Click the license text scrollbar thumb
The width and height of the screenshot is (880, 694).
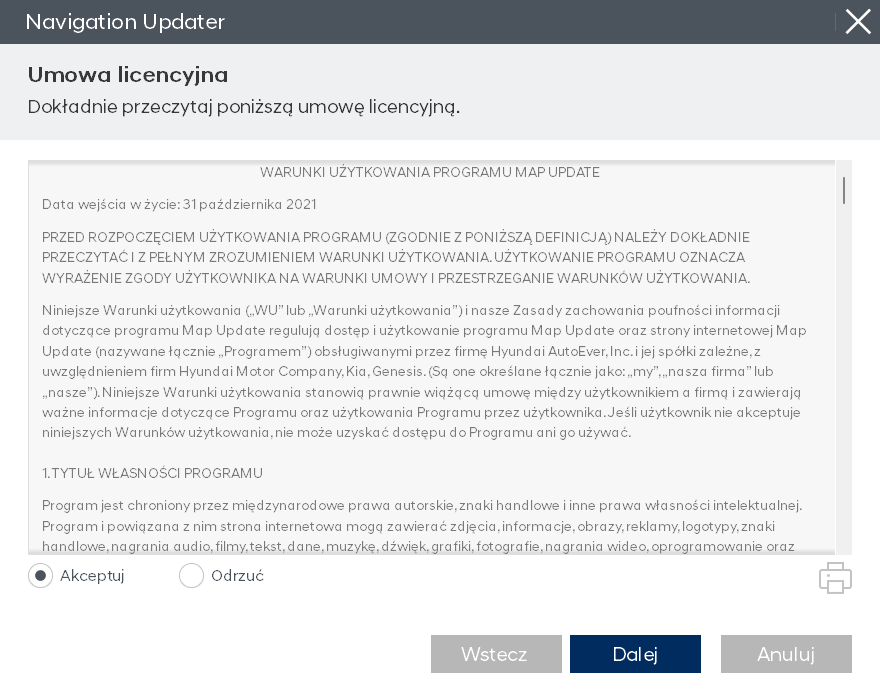click(x=844, y=190)
